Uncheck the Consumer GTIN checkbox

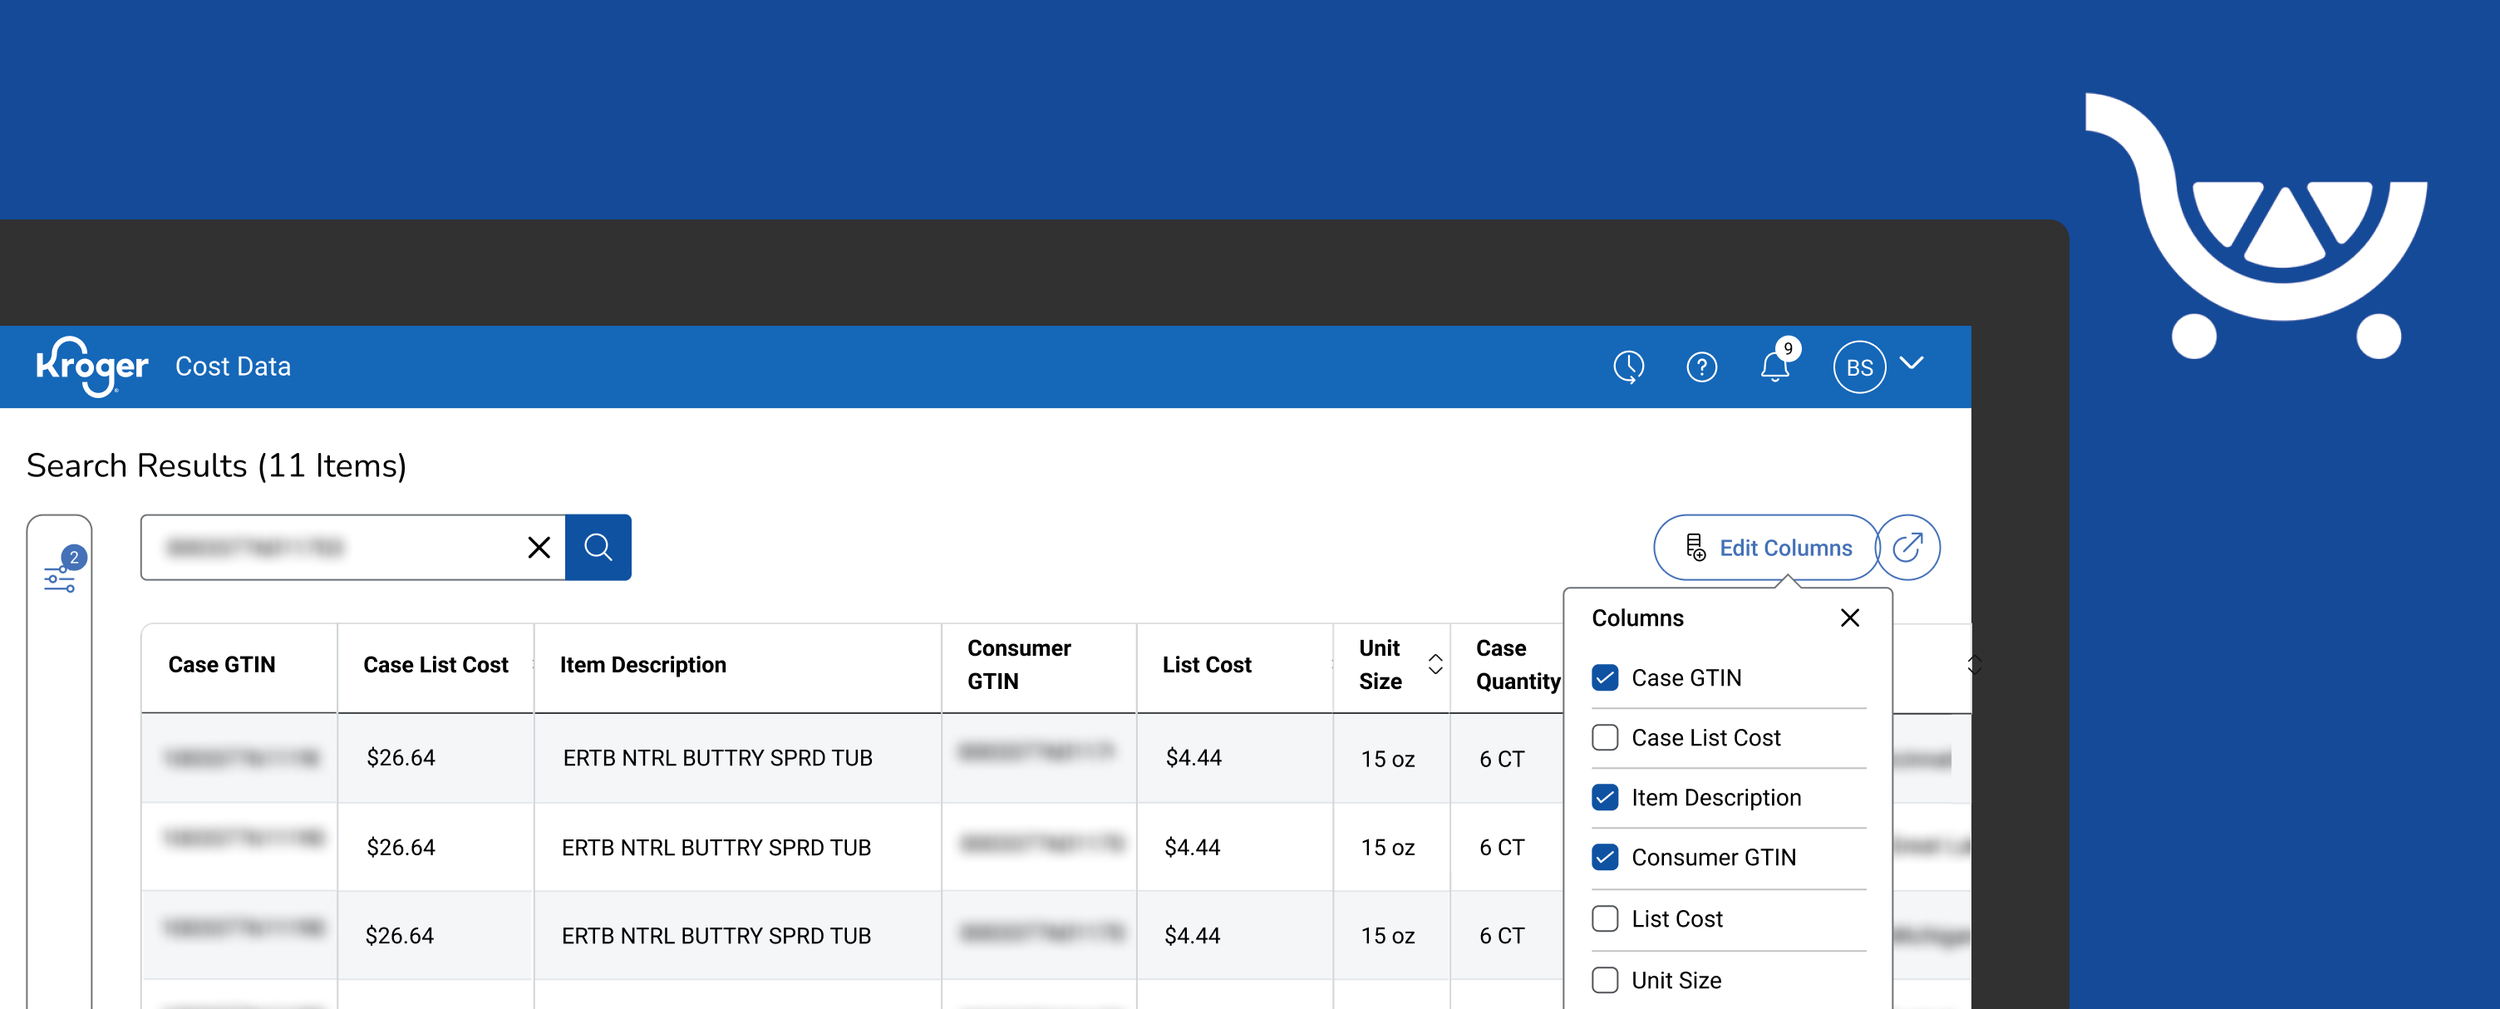(x=1605, y=857)
